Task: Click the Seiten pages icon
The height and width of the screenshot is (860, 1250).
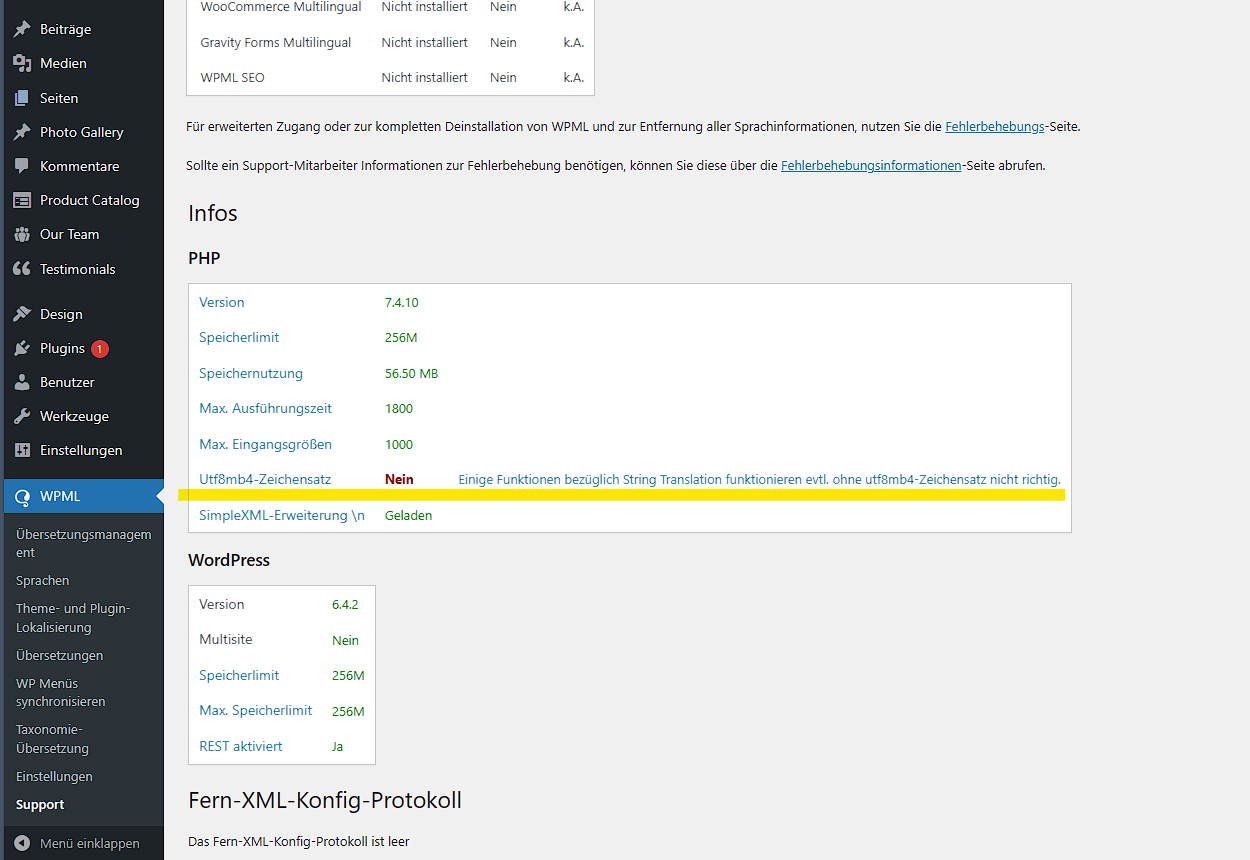Action: (22, 98)
